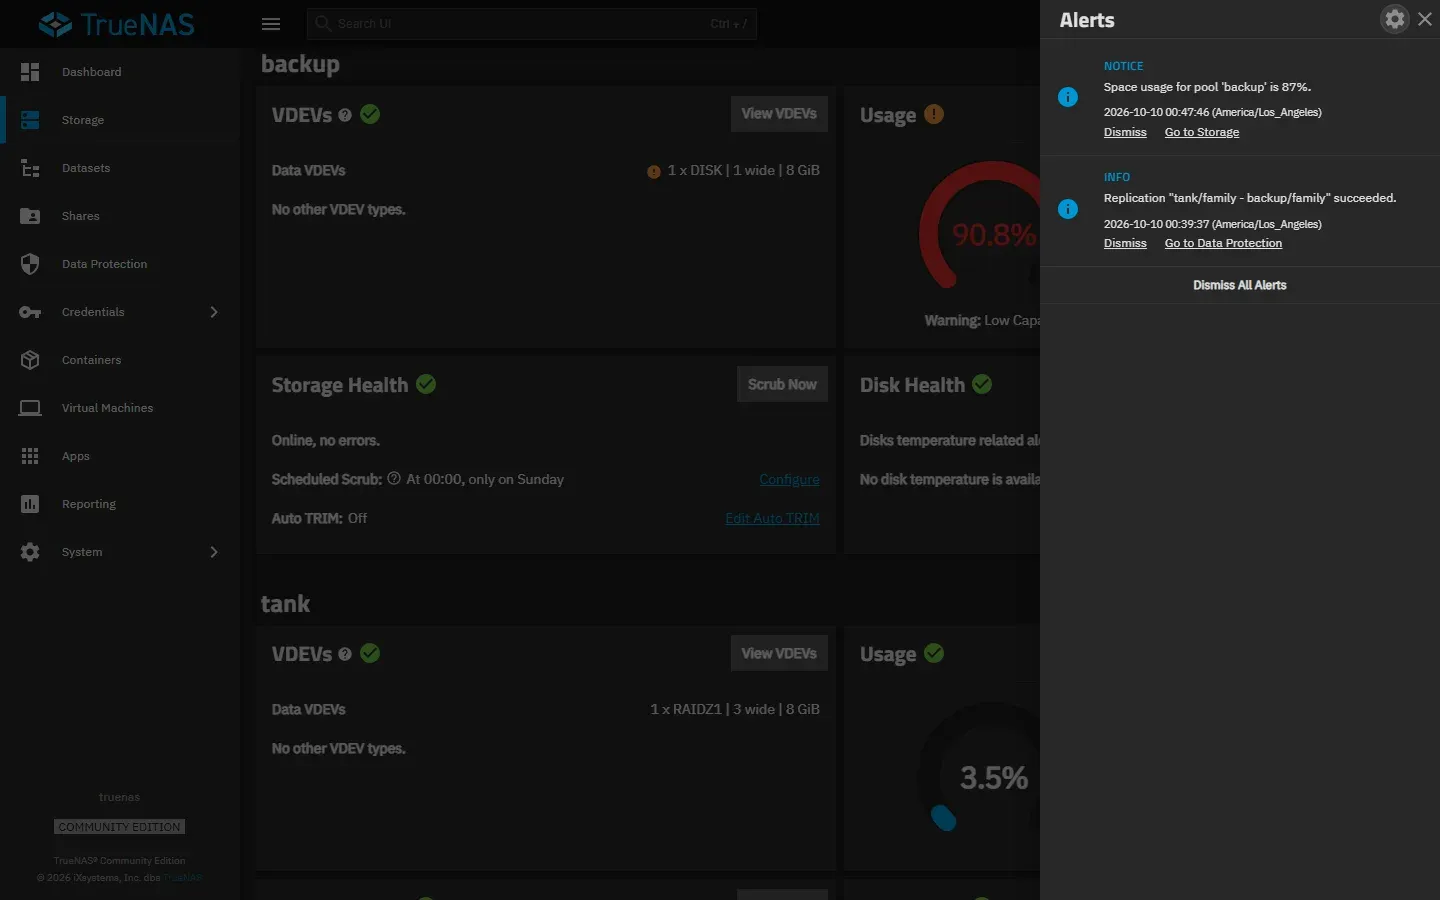Click the System gear icon in the sidebar
Viewport: 1440px width, 900px height.
pos(30,552)
